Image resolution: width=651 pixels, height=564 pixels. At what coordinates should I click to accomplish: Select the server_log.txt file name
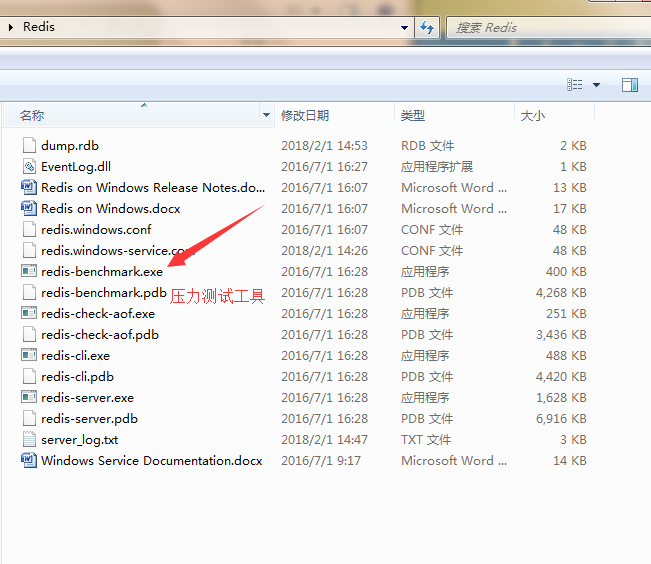(x=80, y=440)
